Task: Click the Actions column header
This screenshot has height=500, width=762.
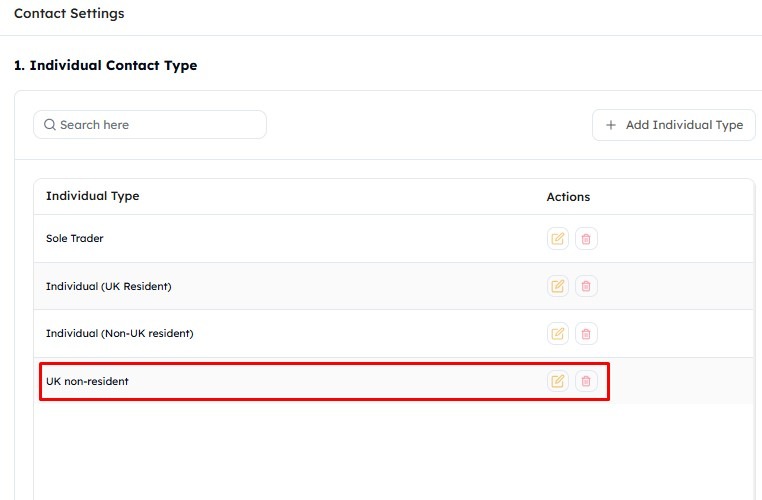Action: 568,197
